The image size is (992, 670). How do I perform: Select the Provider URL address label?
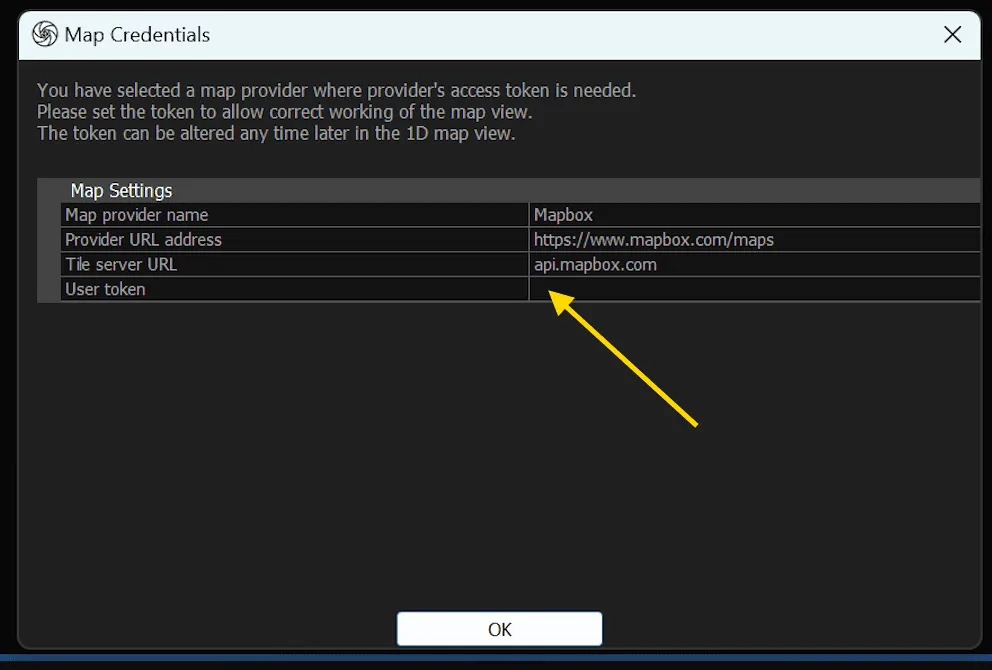(x=144, y=240)
